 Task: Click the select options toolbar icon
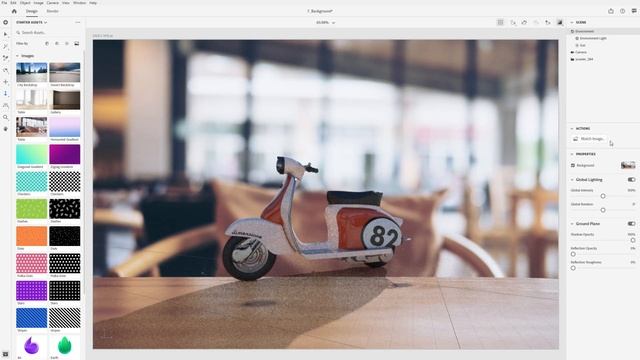pyautogui.click(x=513, y=22)
